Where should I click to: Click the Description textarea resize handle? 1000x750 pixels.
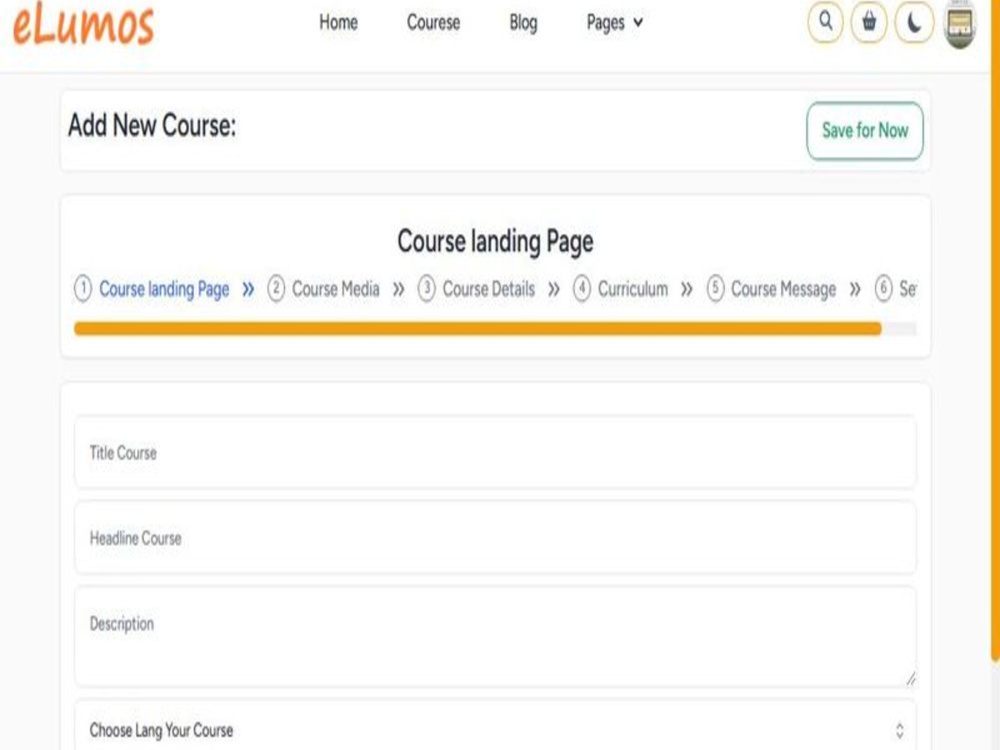(911, 679)
